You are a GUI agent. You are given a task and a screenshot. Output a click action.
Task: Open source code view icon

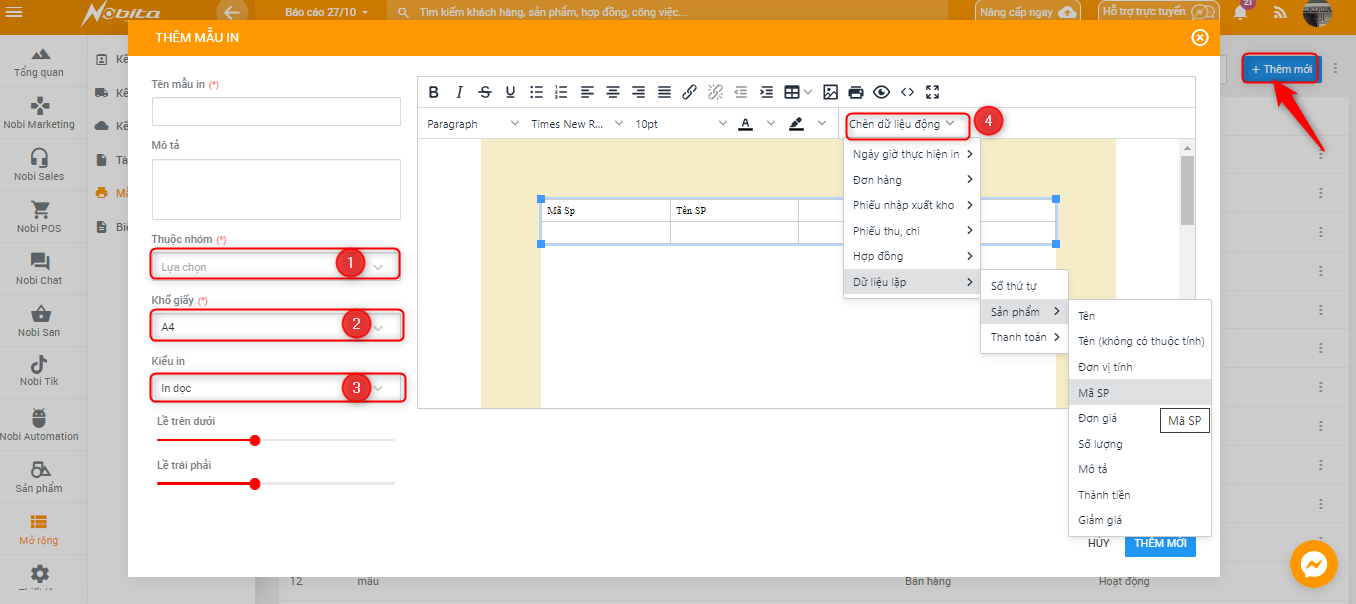pos(907,92)
